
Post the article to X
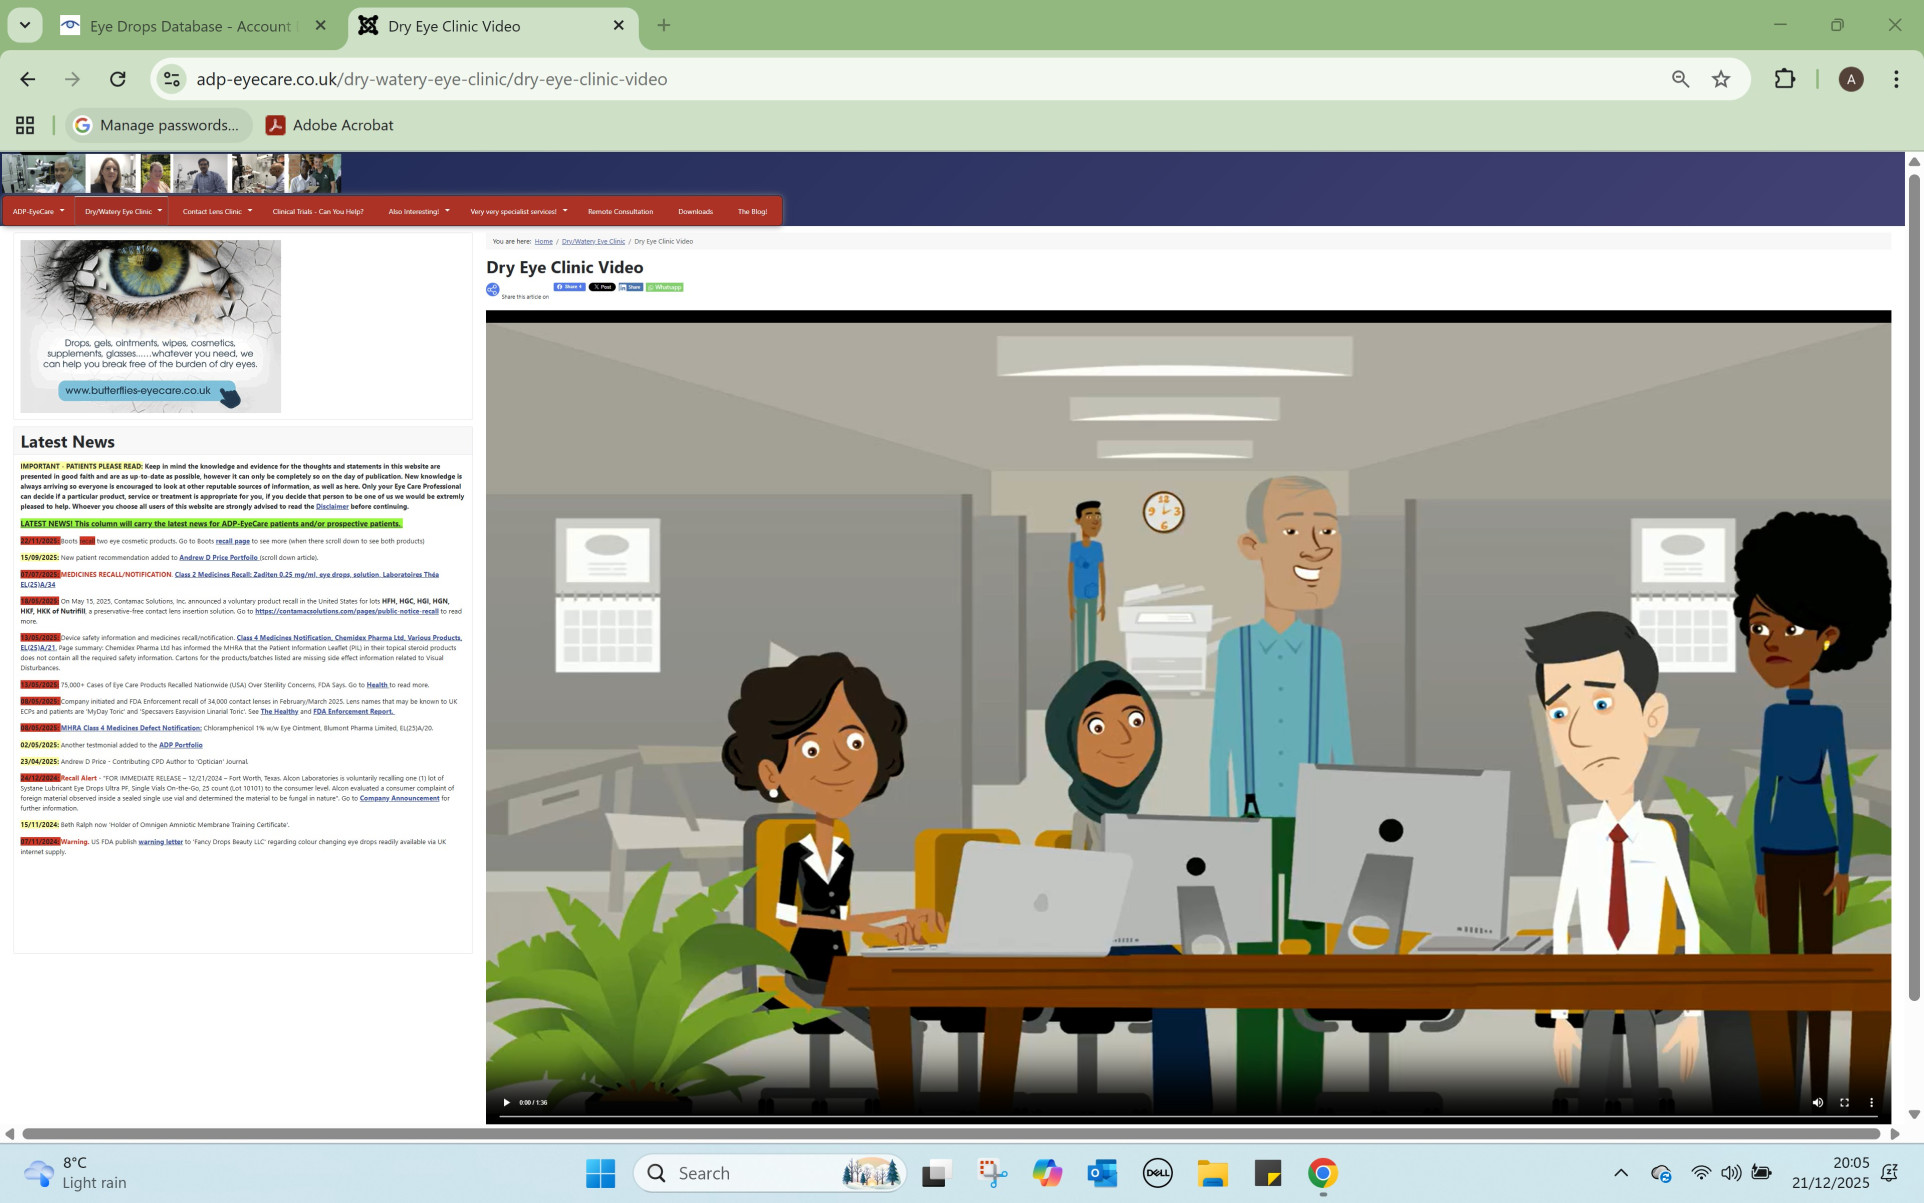click(x=602, y=287)
